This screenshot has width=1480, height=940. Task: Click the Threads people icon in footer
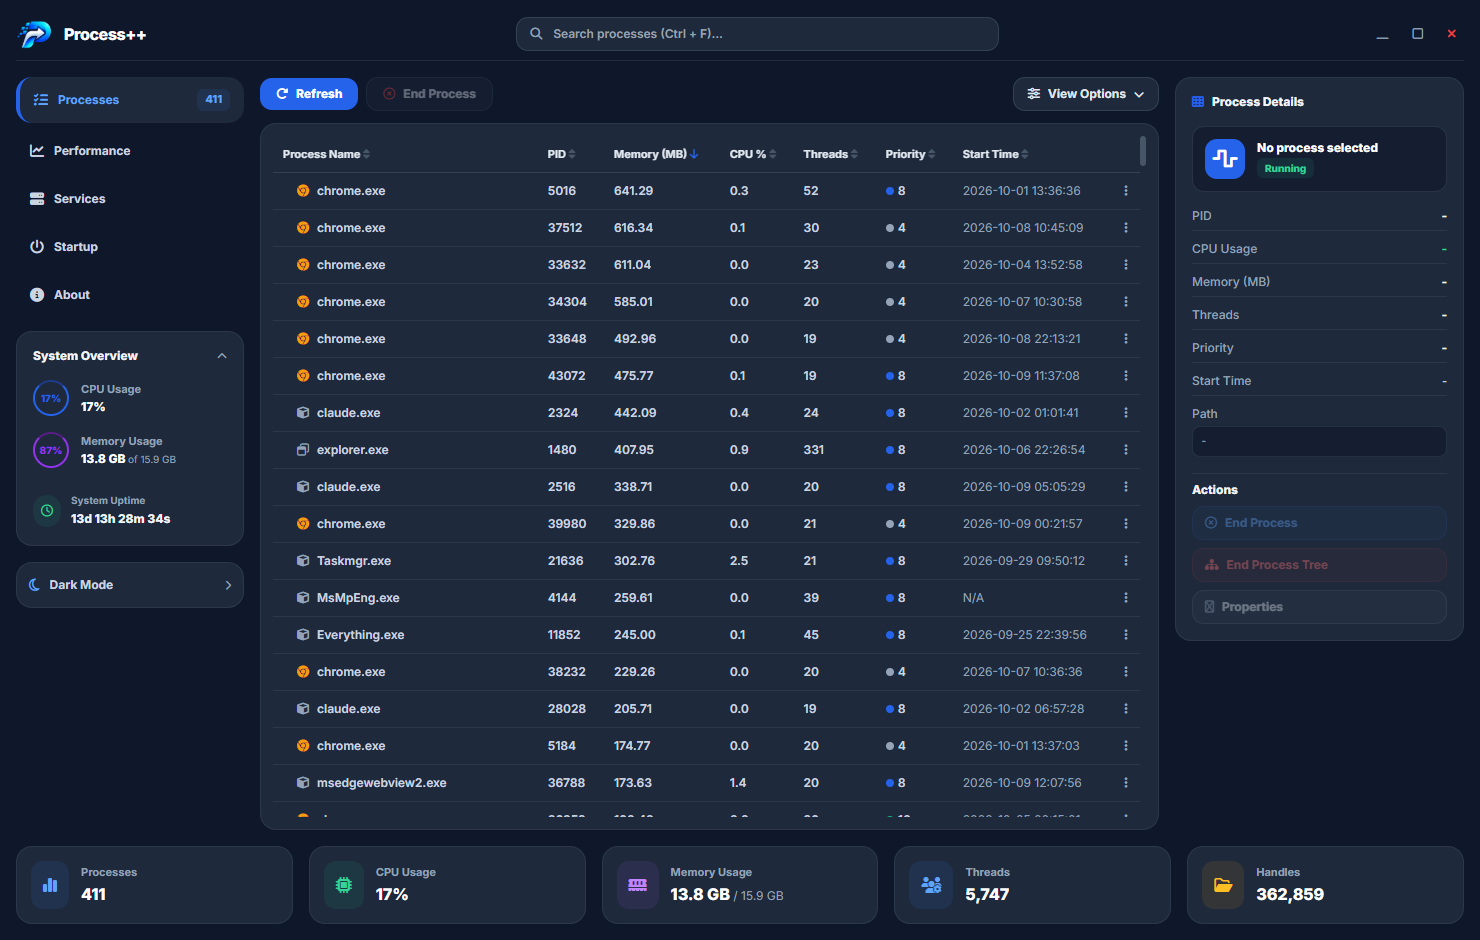point(931,885)
